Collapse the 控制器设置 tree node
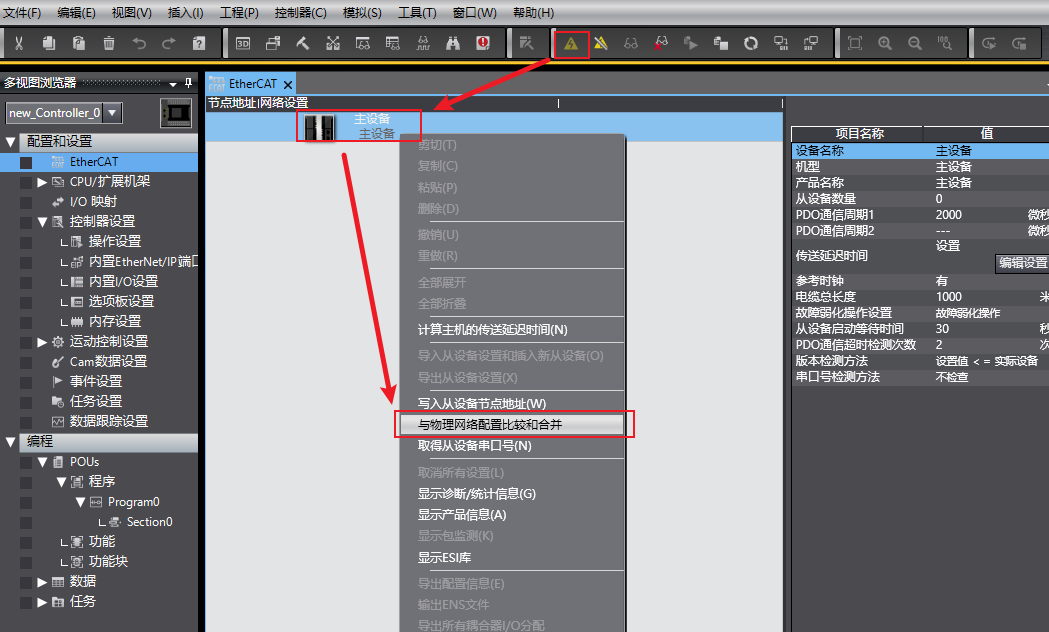The width and height of the screenshot is (1049, 632). [42, 222]
